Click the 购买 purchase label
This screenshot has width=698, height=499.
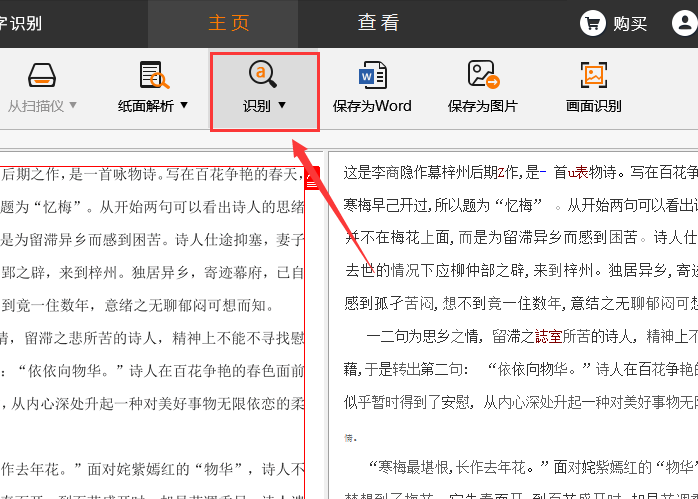pyautogui.click(x=630, y=23)
